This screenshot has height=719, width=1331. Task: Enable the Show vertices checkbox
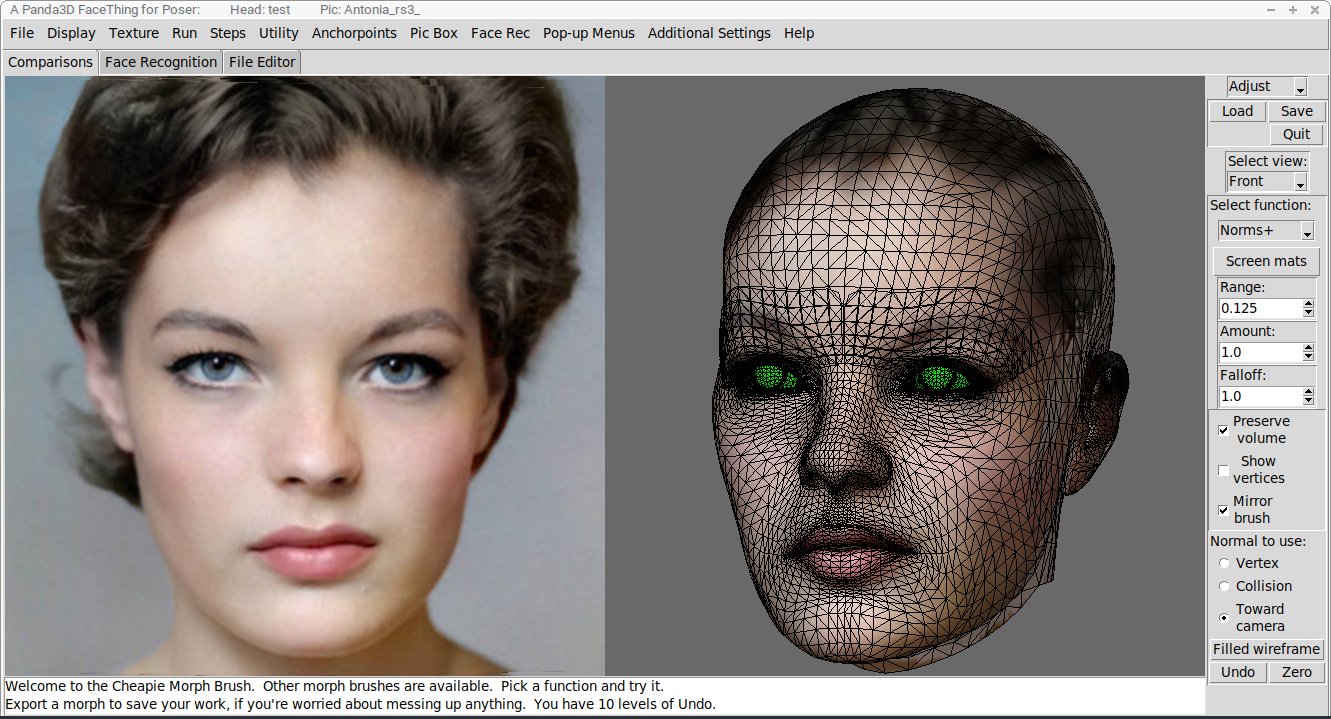[x=1224, y=470]
